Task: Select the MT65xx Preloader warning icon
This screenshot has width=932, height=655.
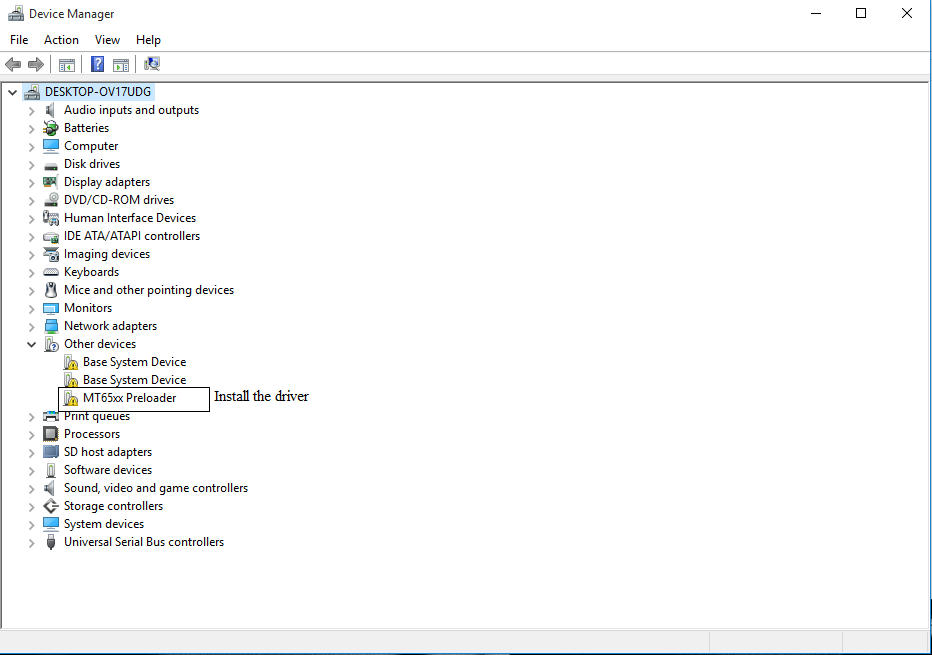Action: (71, 398)
